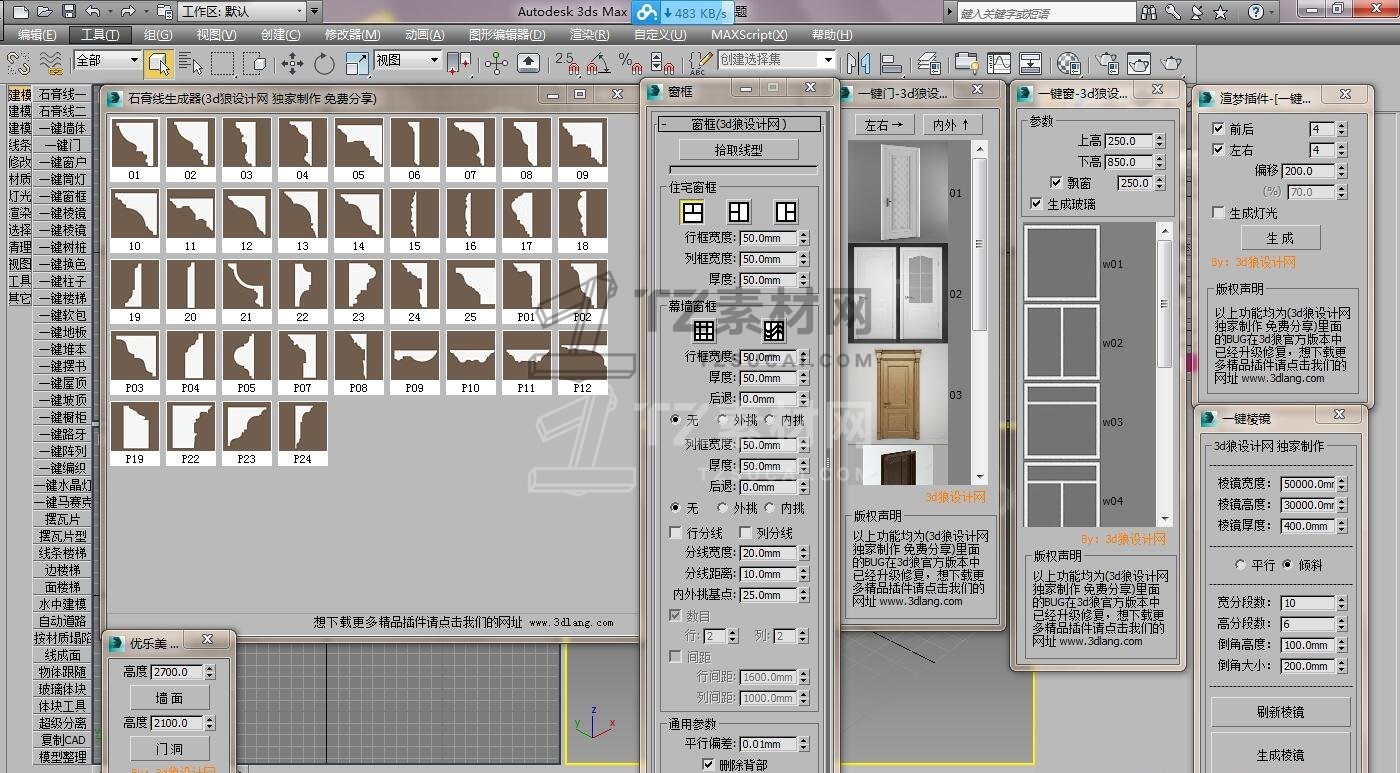Select the grid curtain wall frame icon
1400x773 pixels.
tap(704, 331)
